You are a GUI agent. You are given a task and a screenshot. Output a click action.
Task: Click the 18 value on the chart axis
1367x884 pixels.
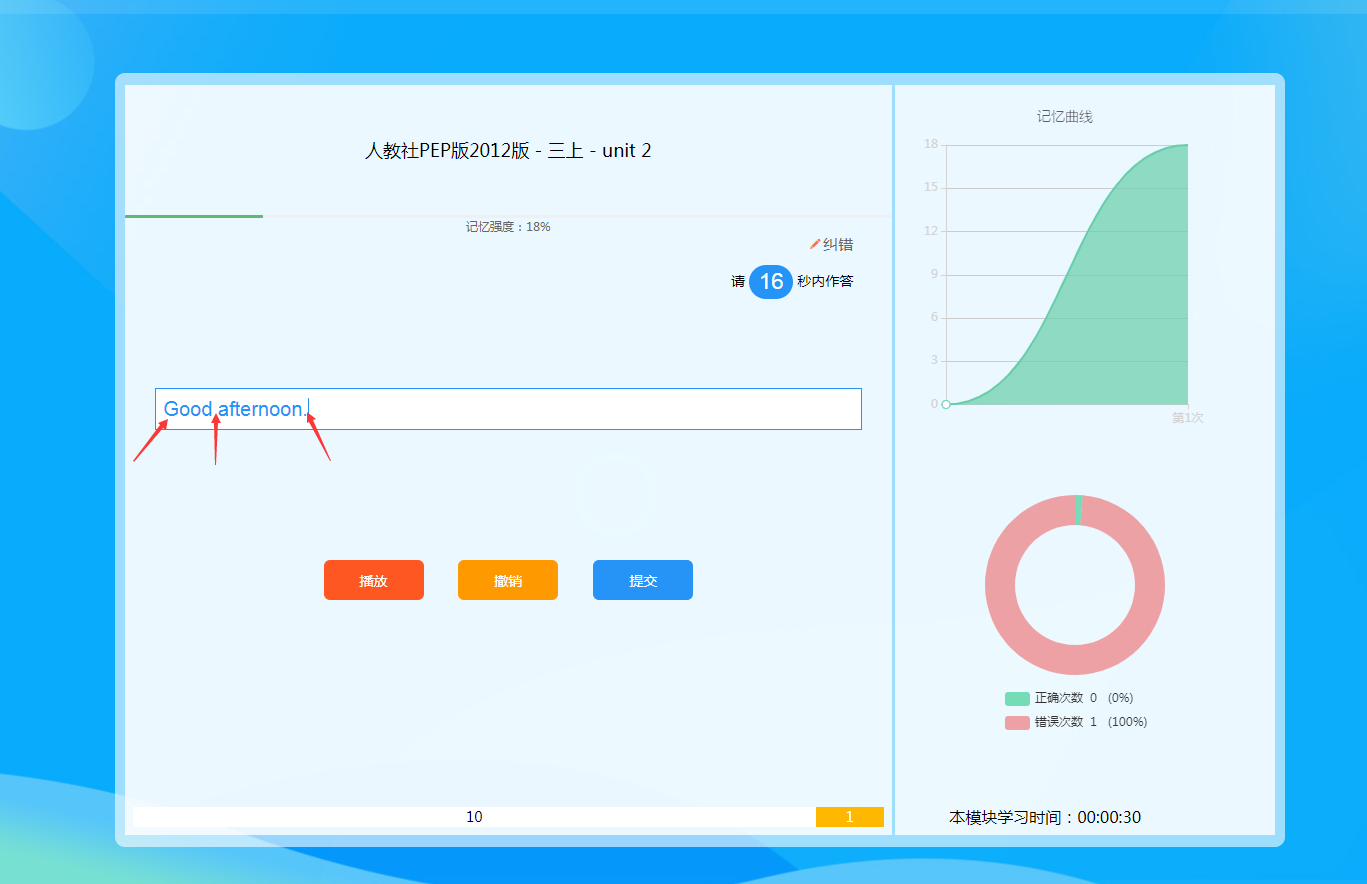[931, 144]
